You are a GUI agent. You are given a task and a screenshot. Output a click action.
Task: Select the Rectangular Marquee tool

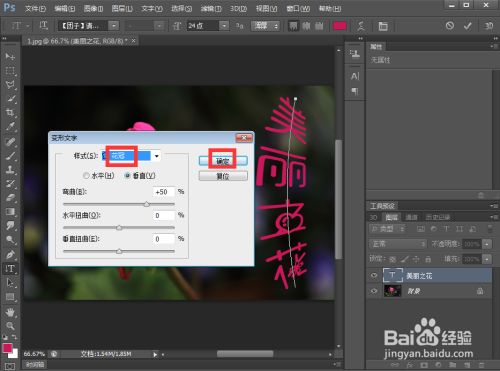[x=10, y=71]
